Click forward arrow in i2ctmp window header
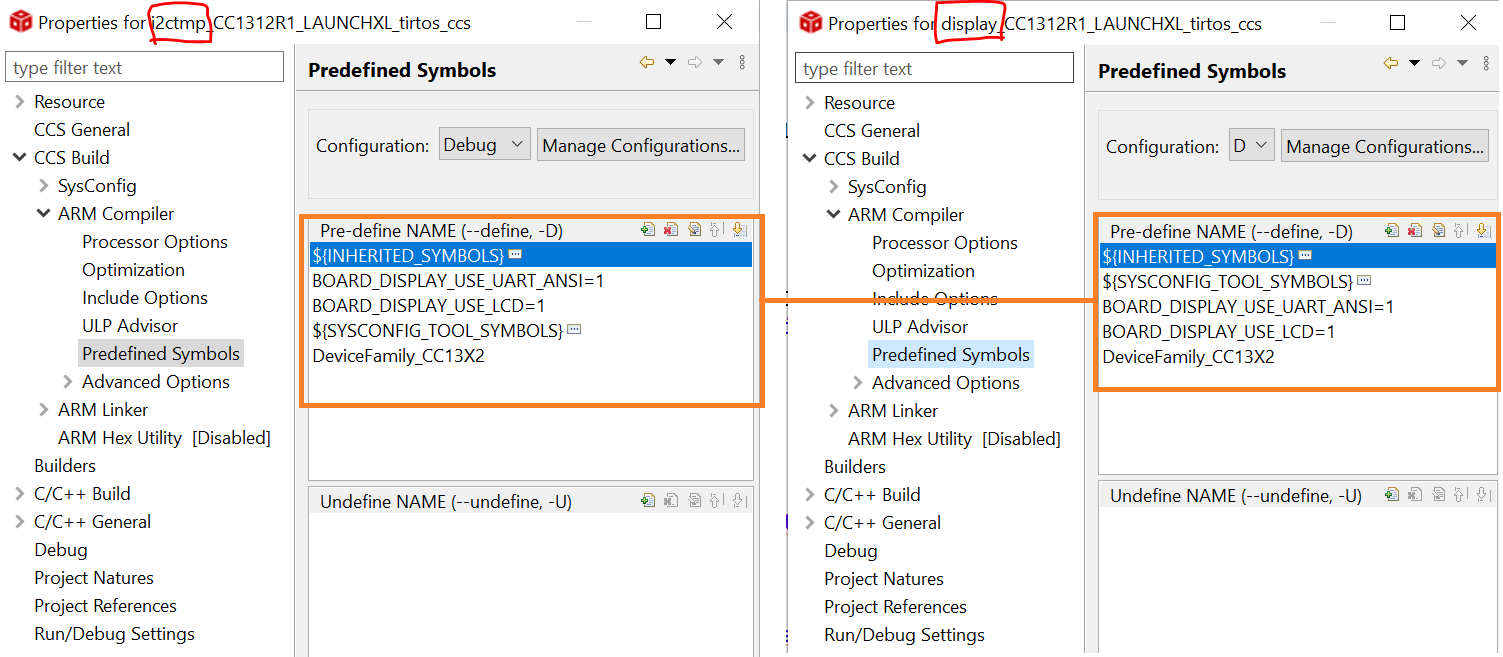The height and width of the screenshot is (657, 1503). [695, 62]
